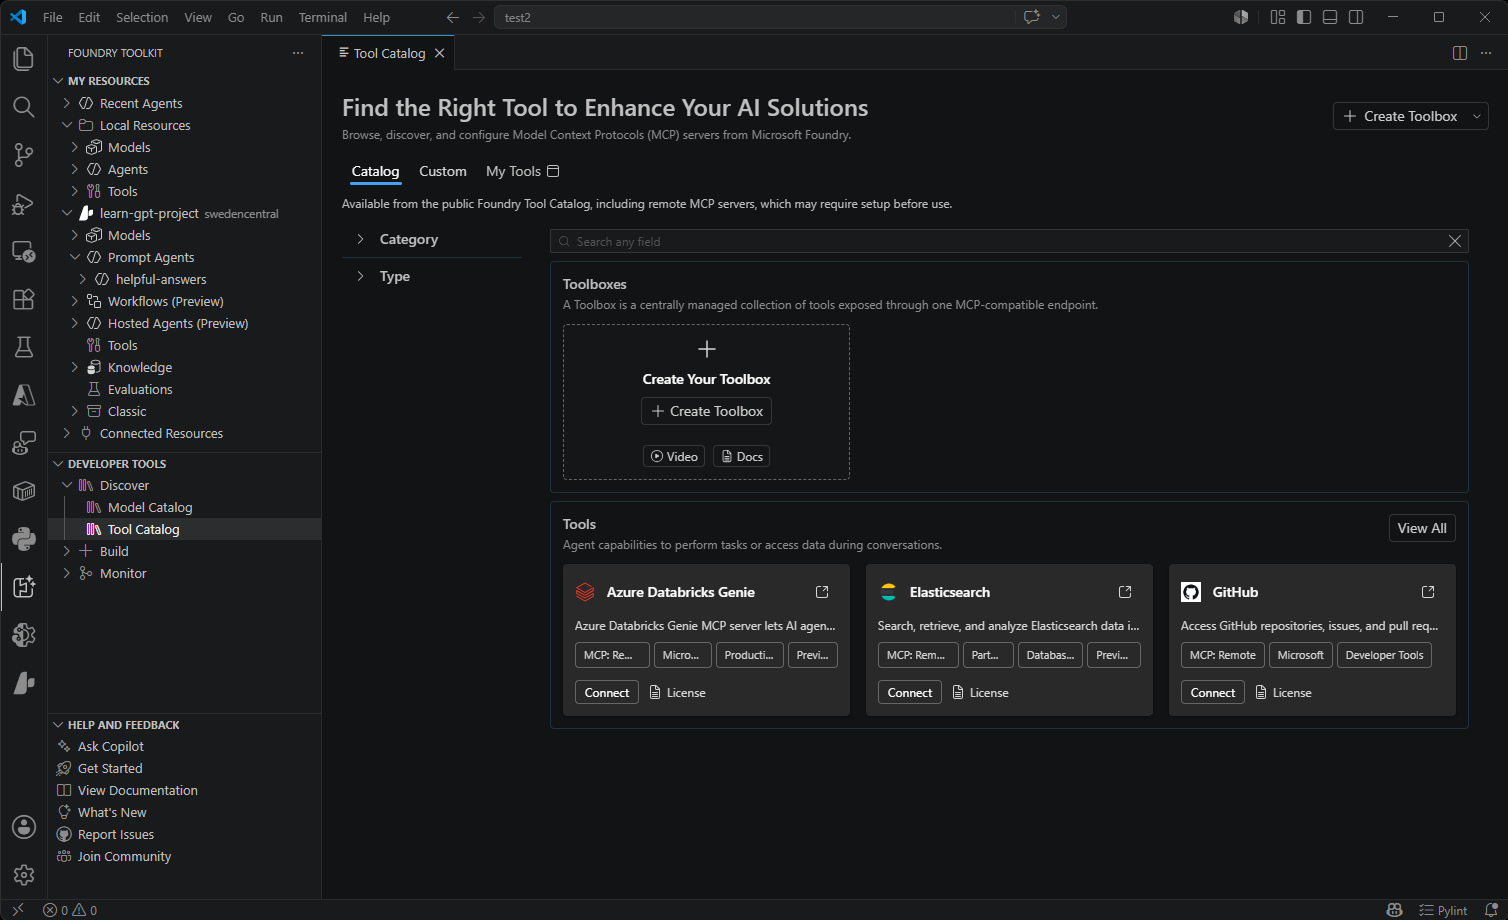Collapse the Developer Tools section
The width and height of the screenshot is (1508, 920).
(58, 464)
